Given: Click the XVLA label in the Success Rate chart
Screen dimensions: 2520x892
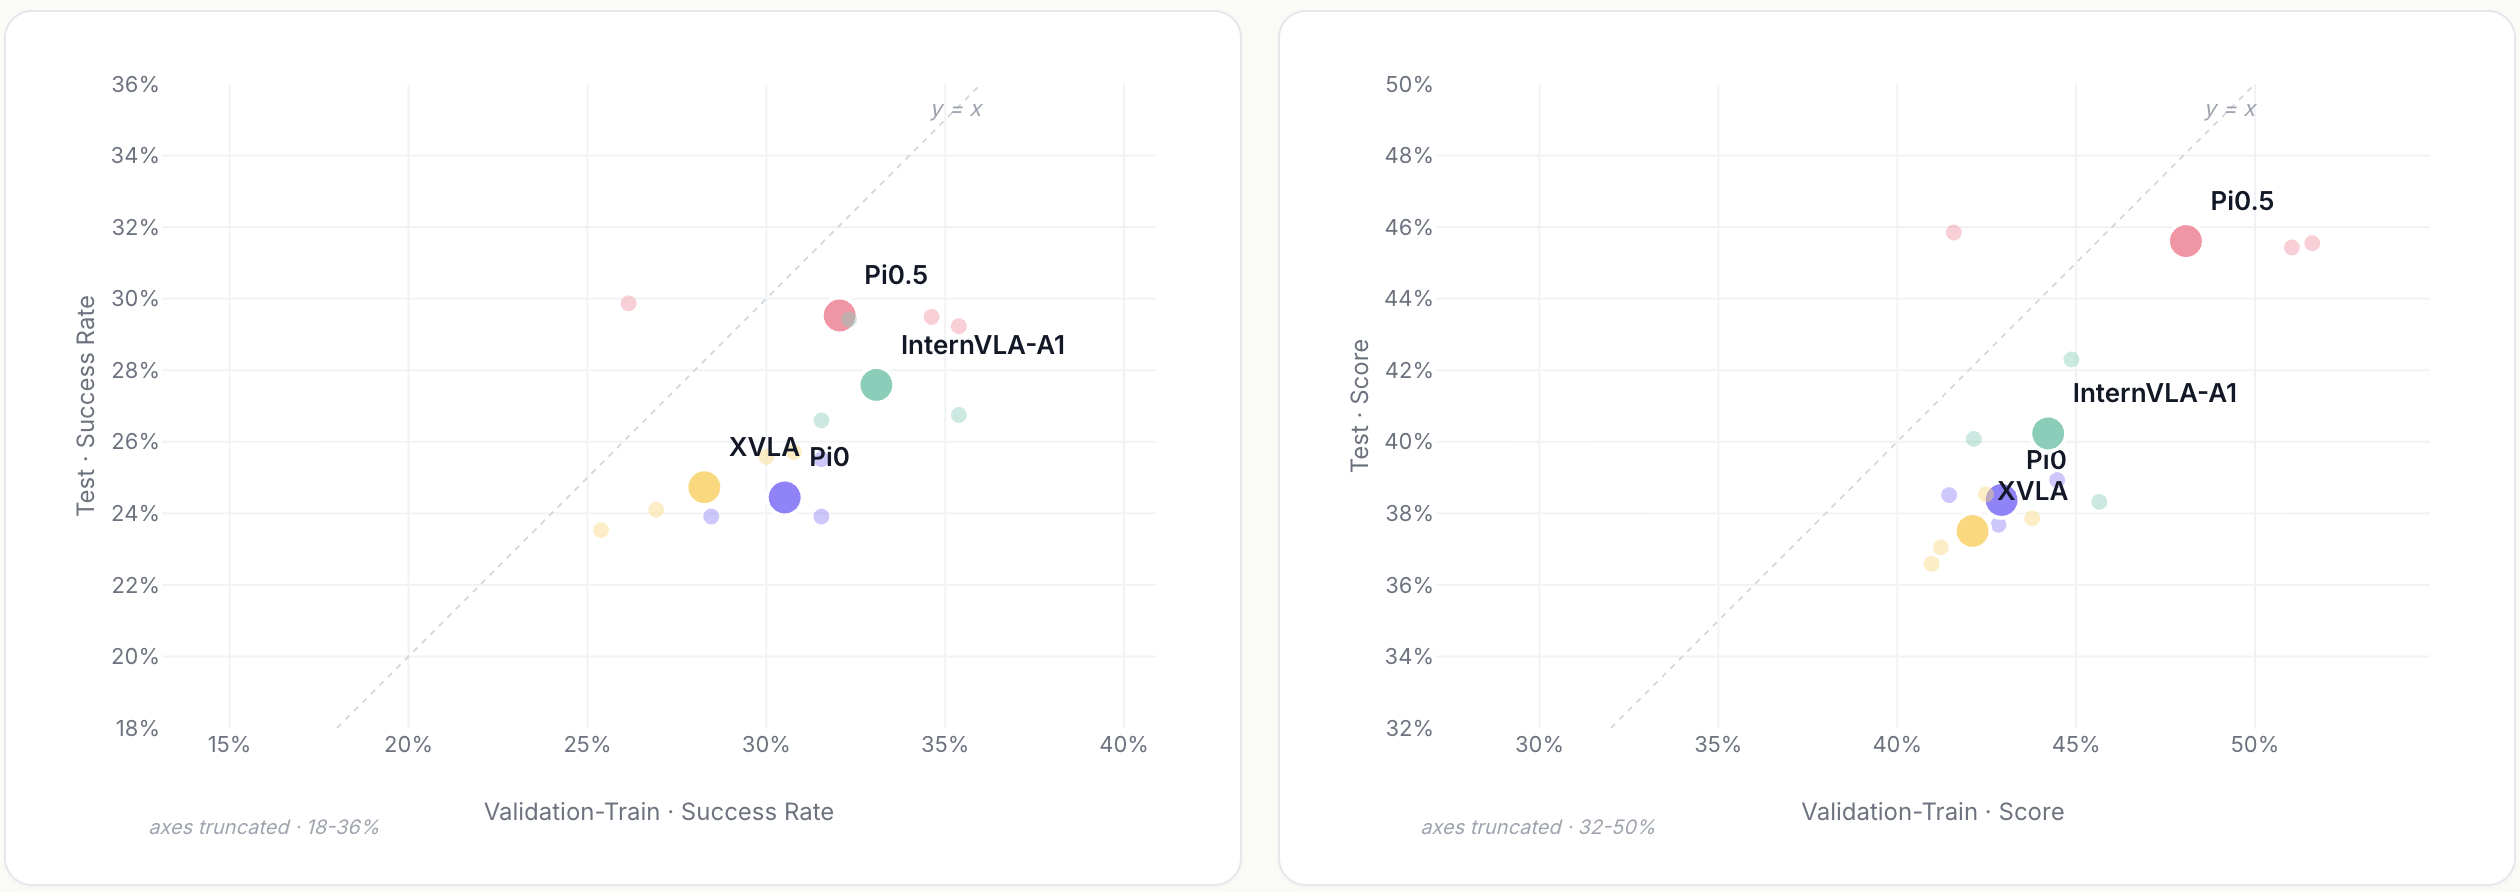Looking at the screenshot, I should (x=764, y=447).
